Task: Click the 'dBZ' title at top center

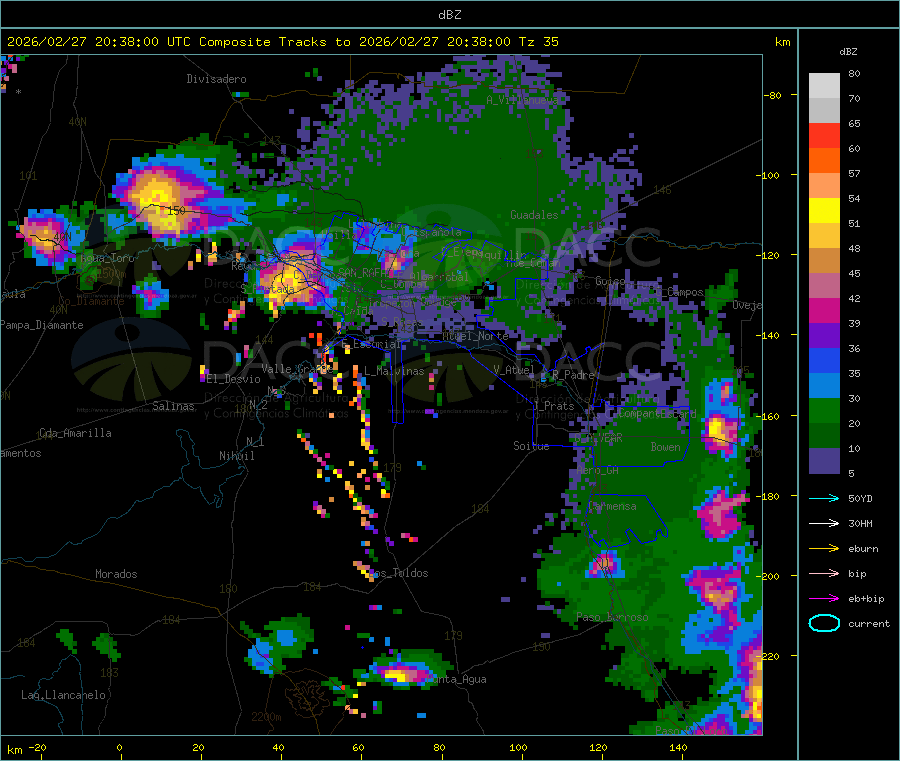Action: pyautogui.click(x=449, y=15)
